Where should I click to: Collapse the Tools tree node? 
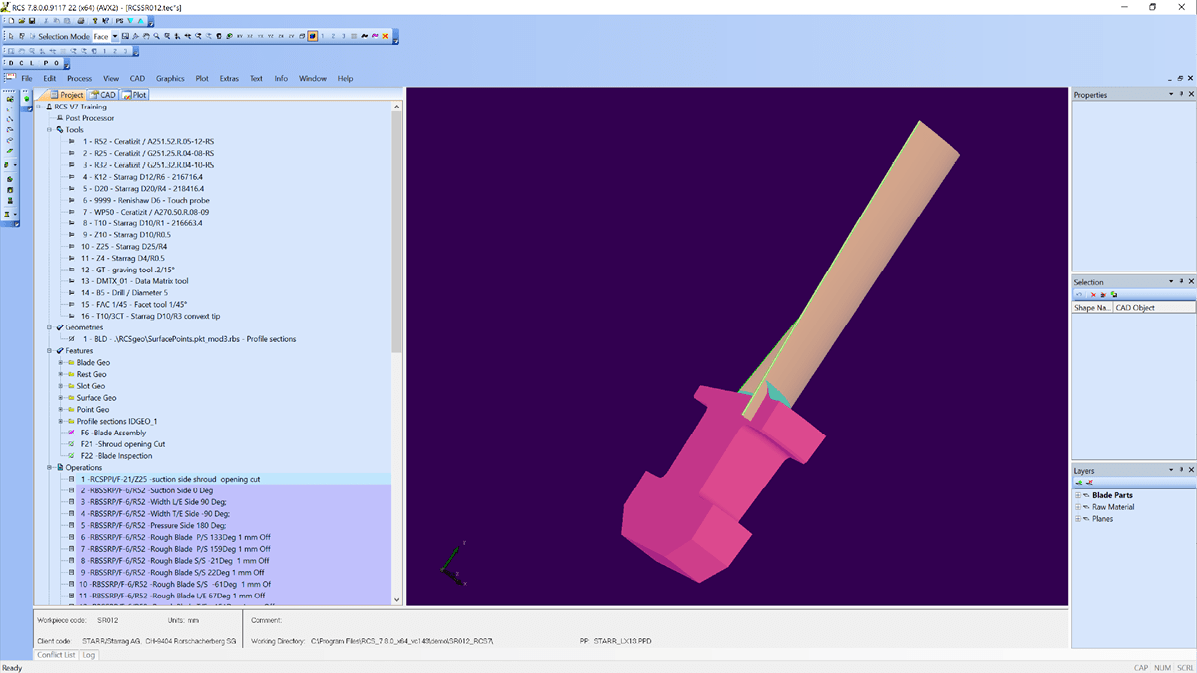click(49, 130)
